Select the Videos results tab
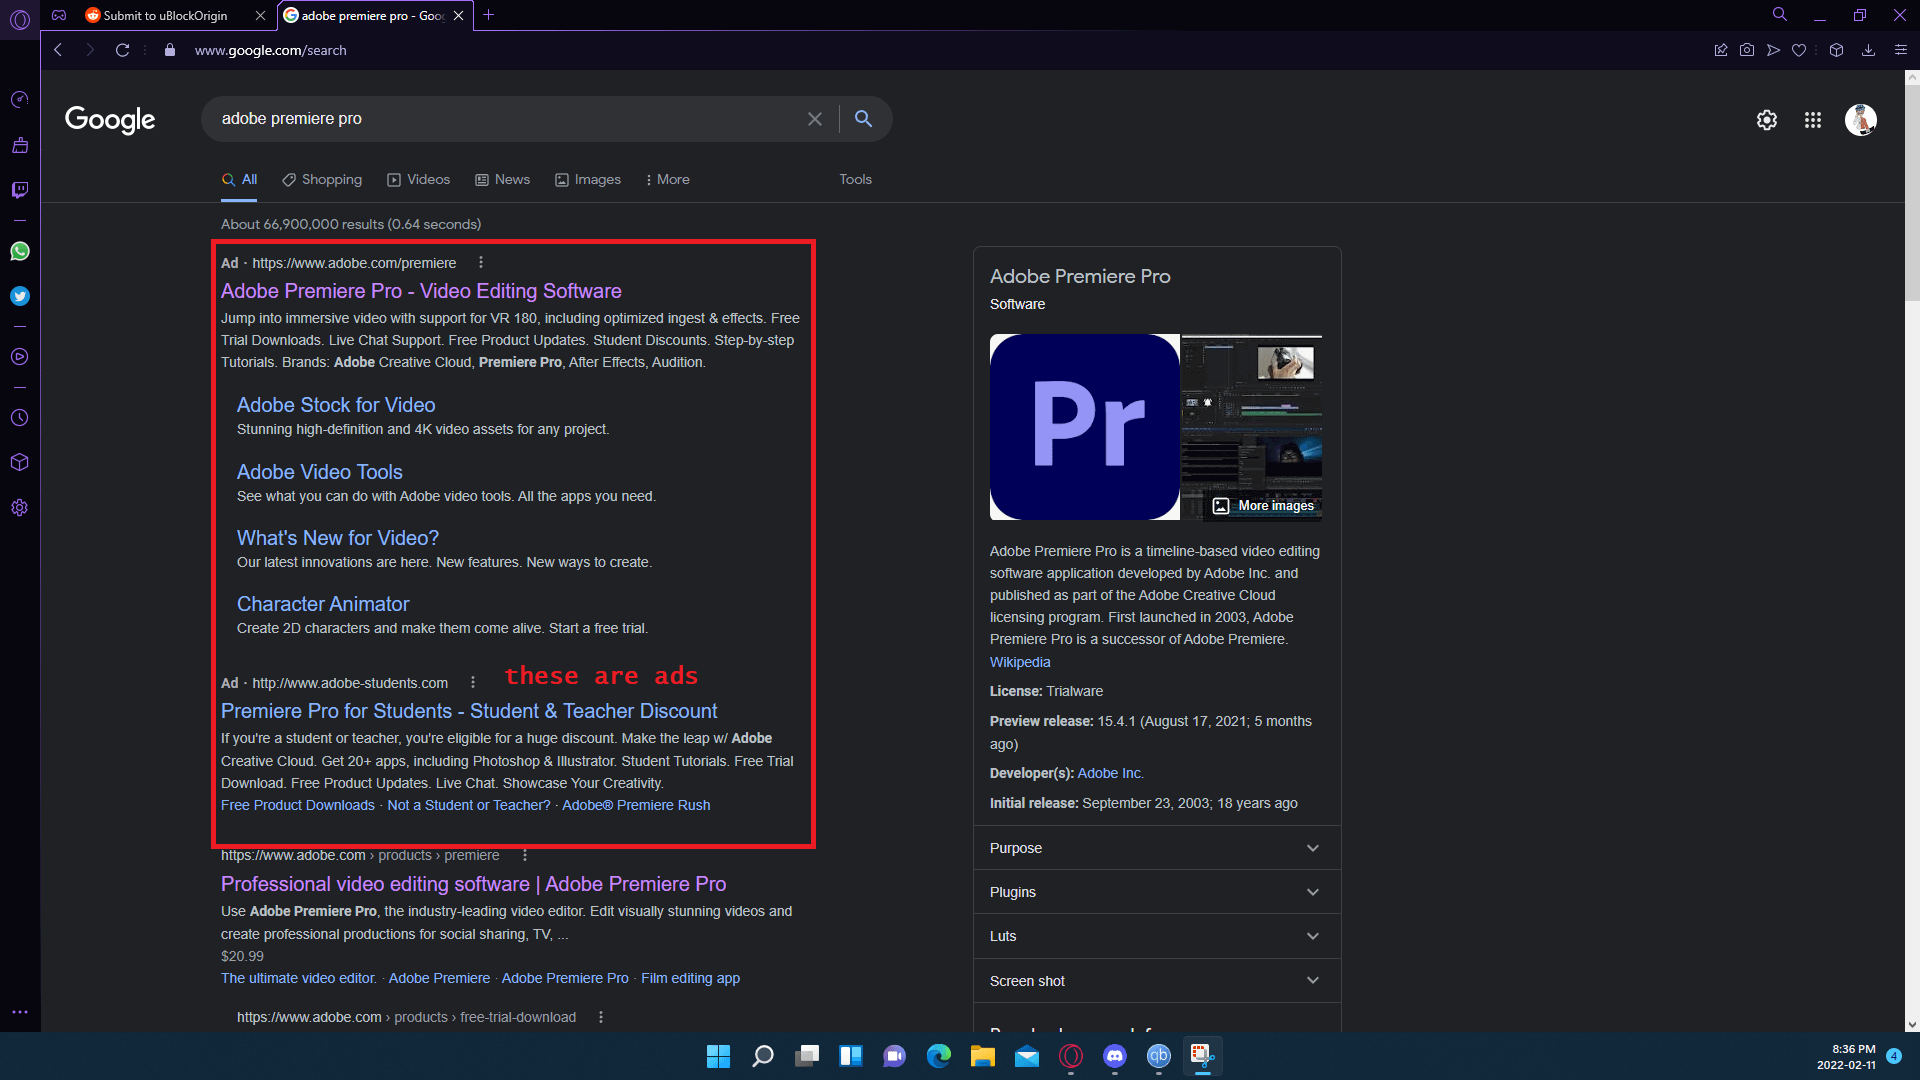Viewport: 1920px width, 1080px height. coord(419,180)
